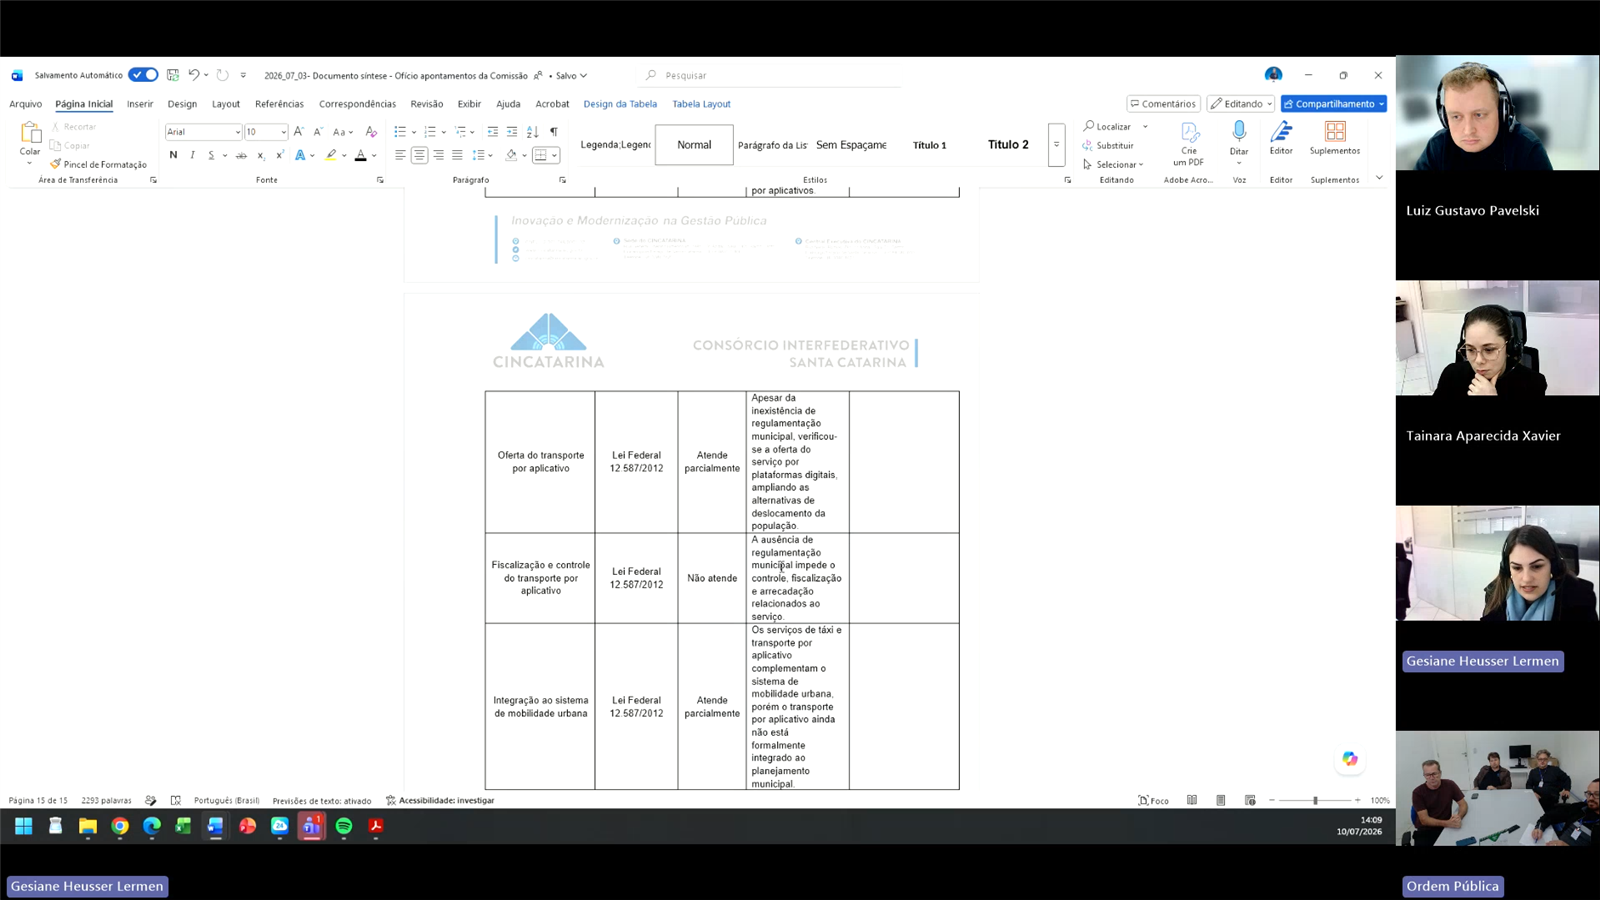Open the font size dropdown
The image size is (1600, 900).
tap(283, 132)
